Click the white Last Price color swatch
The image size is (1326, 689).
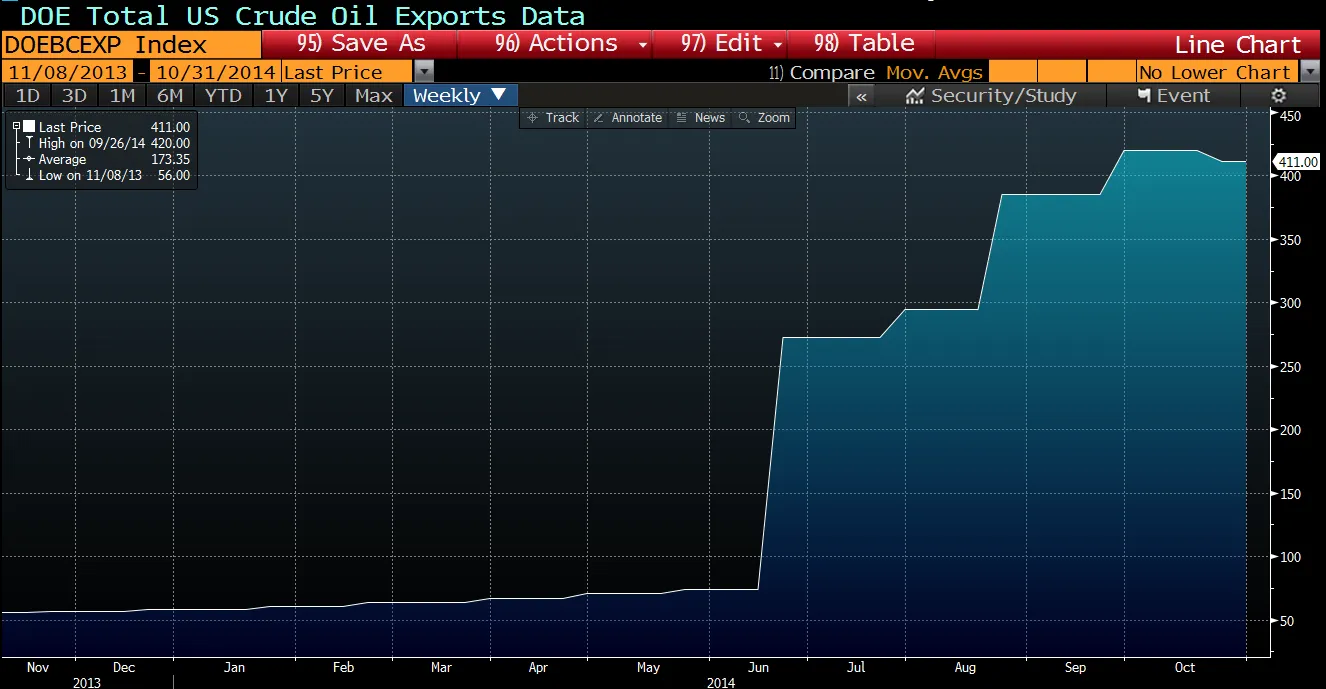click(29, 127)
